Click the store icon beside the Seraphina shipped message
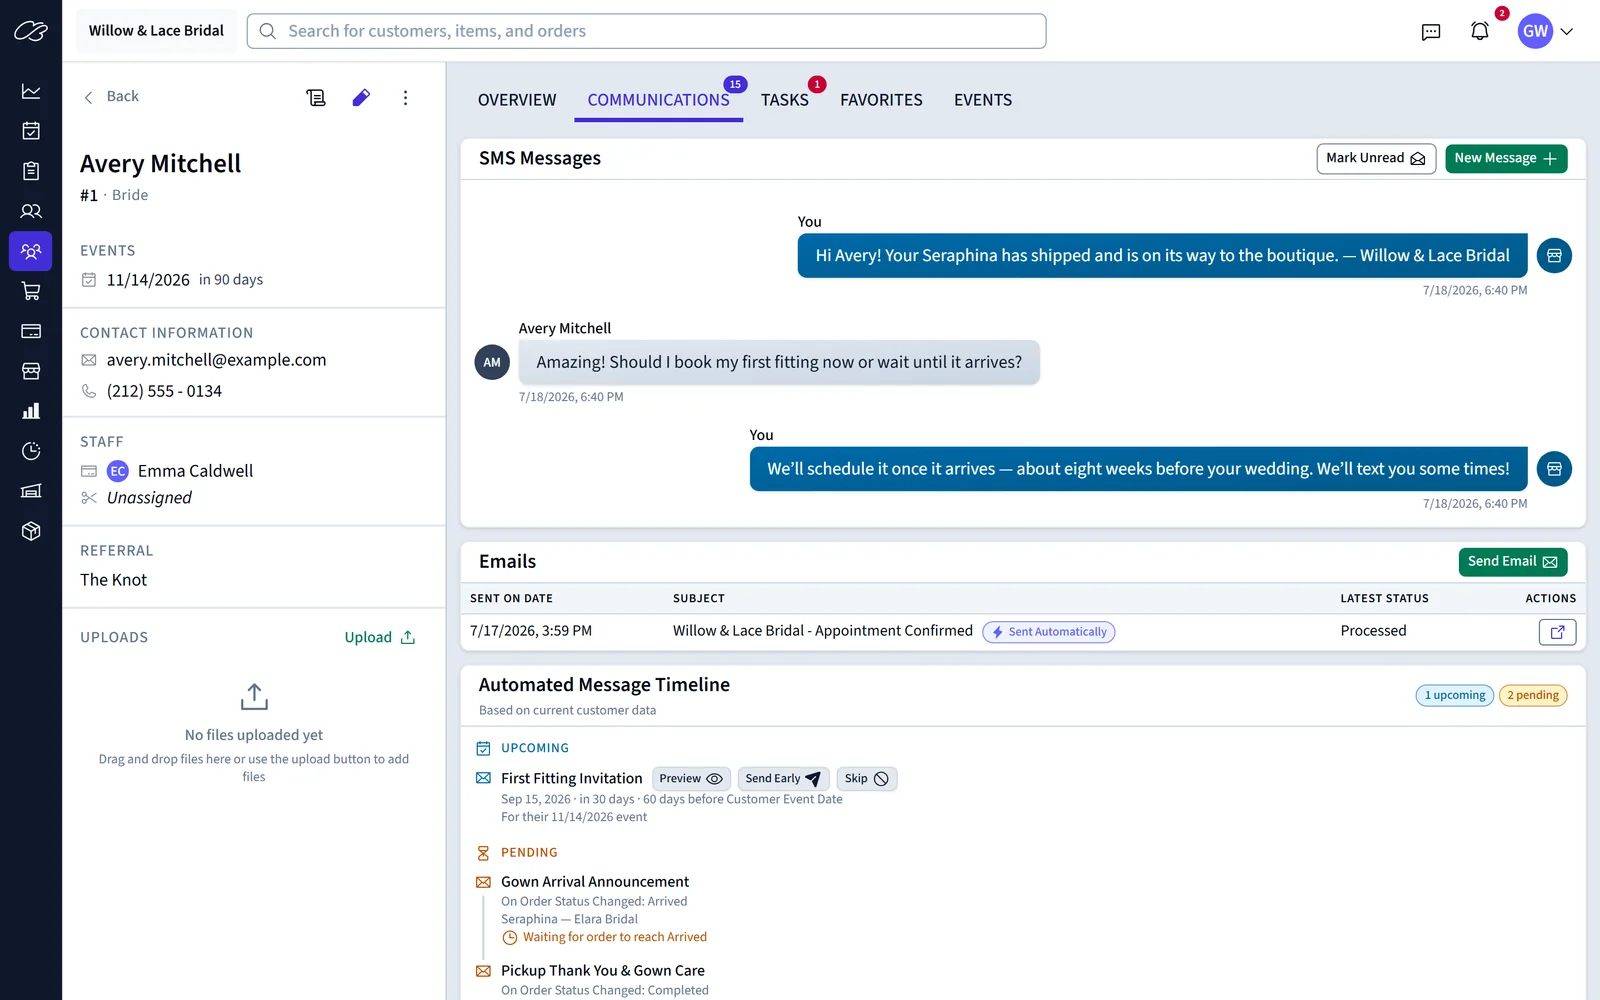This screenshot has height=1000, width=1600. tap(1554, 256)
